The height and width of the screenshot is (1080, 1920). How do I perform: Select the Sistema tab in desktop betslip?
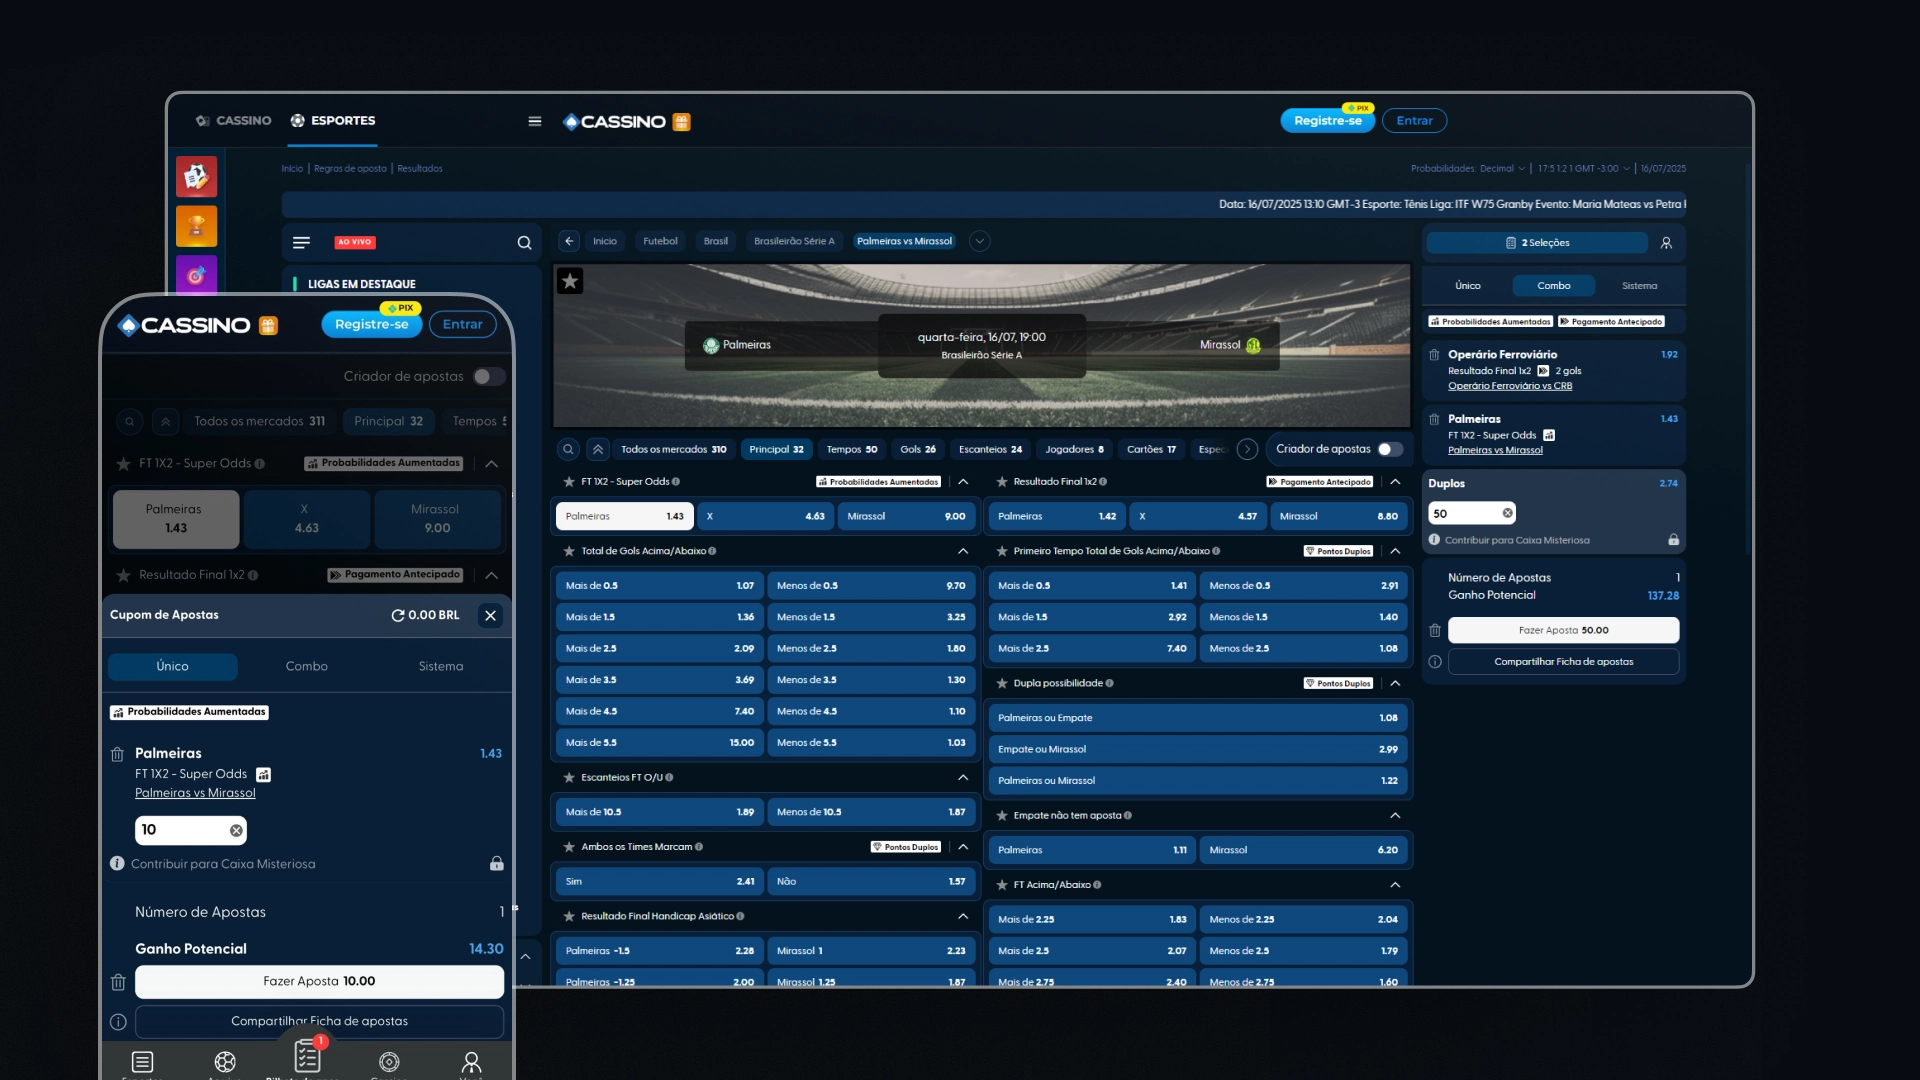[x=1639, y=286]
